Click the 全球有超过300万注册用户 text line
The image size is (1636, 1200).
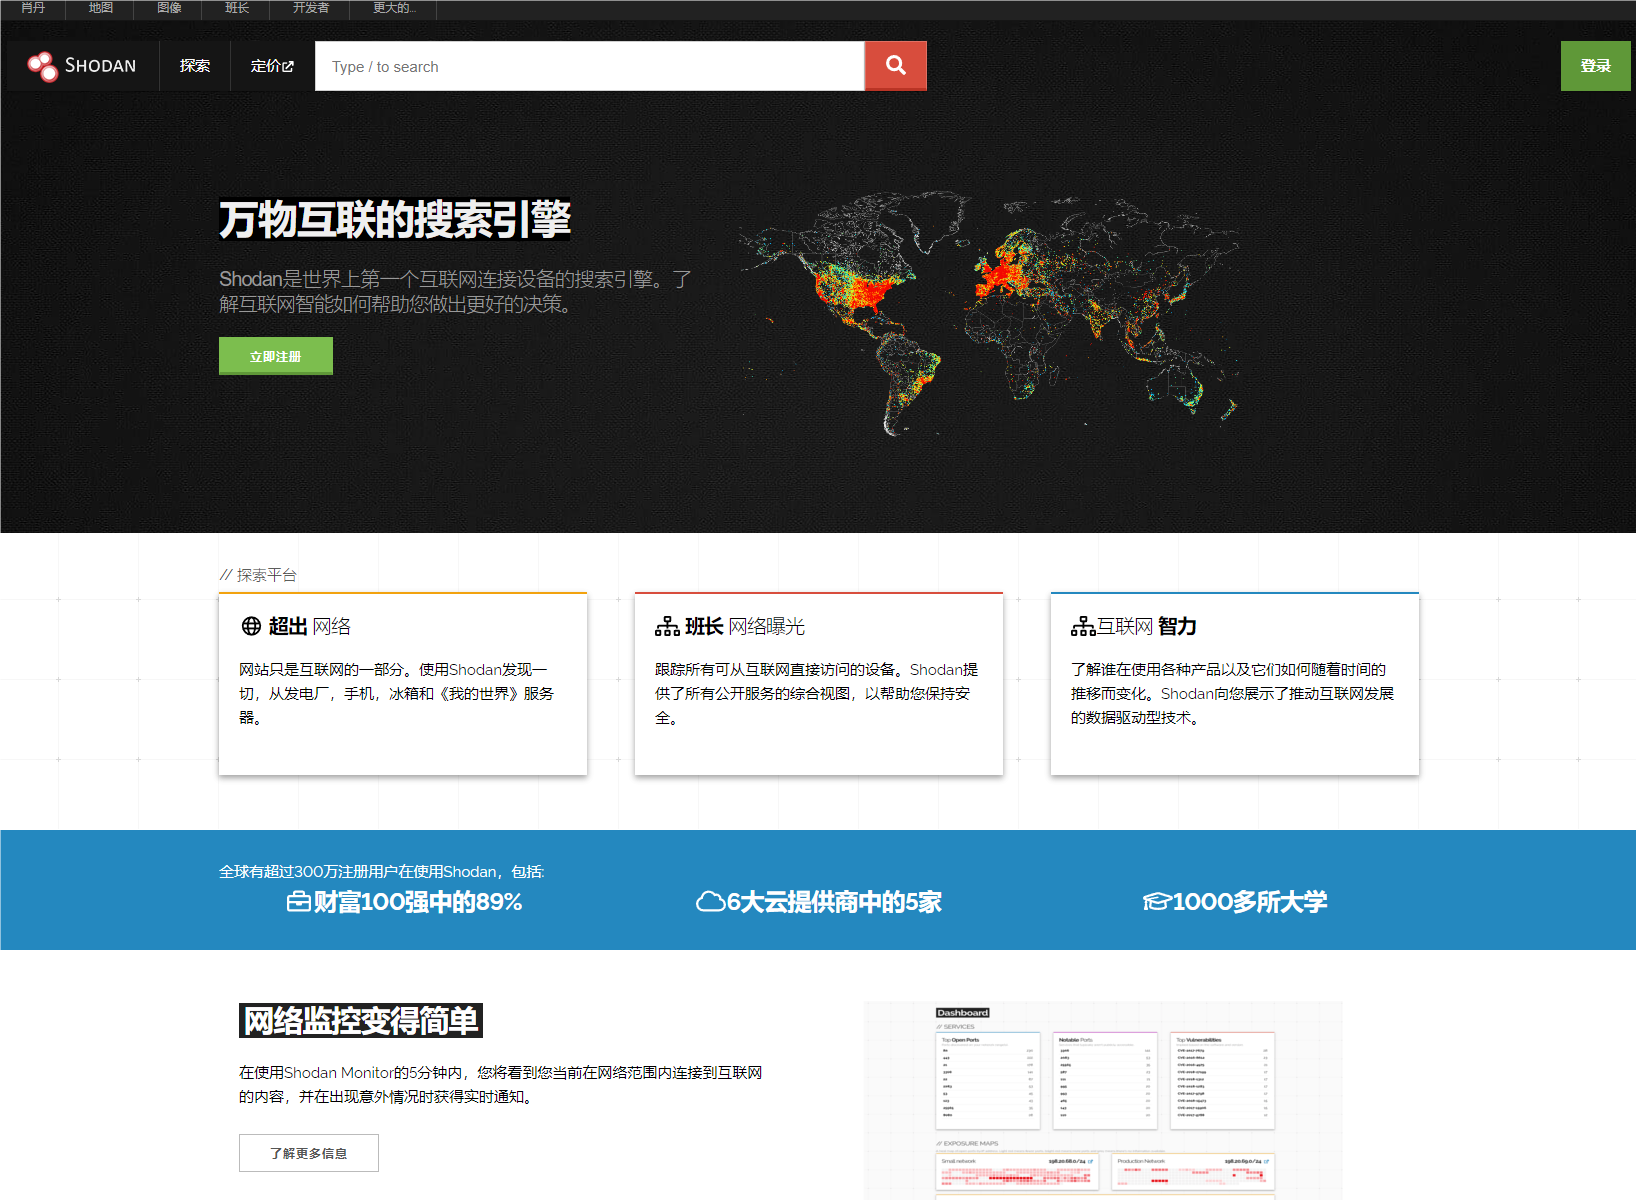coord(382,872)
